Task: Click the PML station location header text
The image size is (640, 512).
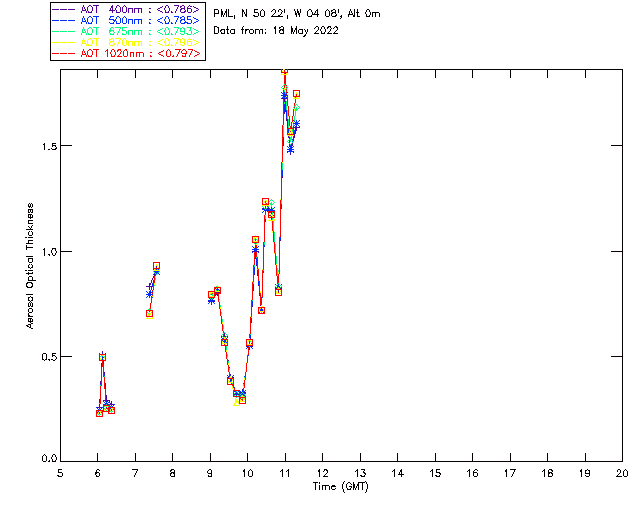Action: pyautogui.click(x=297, y=14)
